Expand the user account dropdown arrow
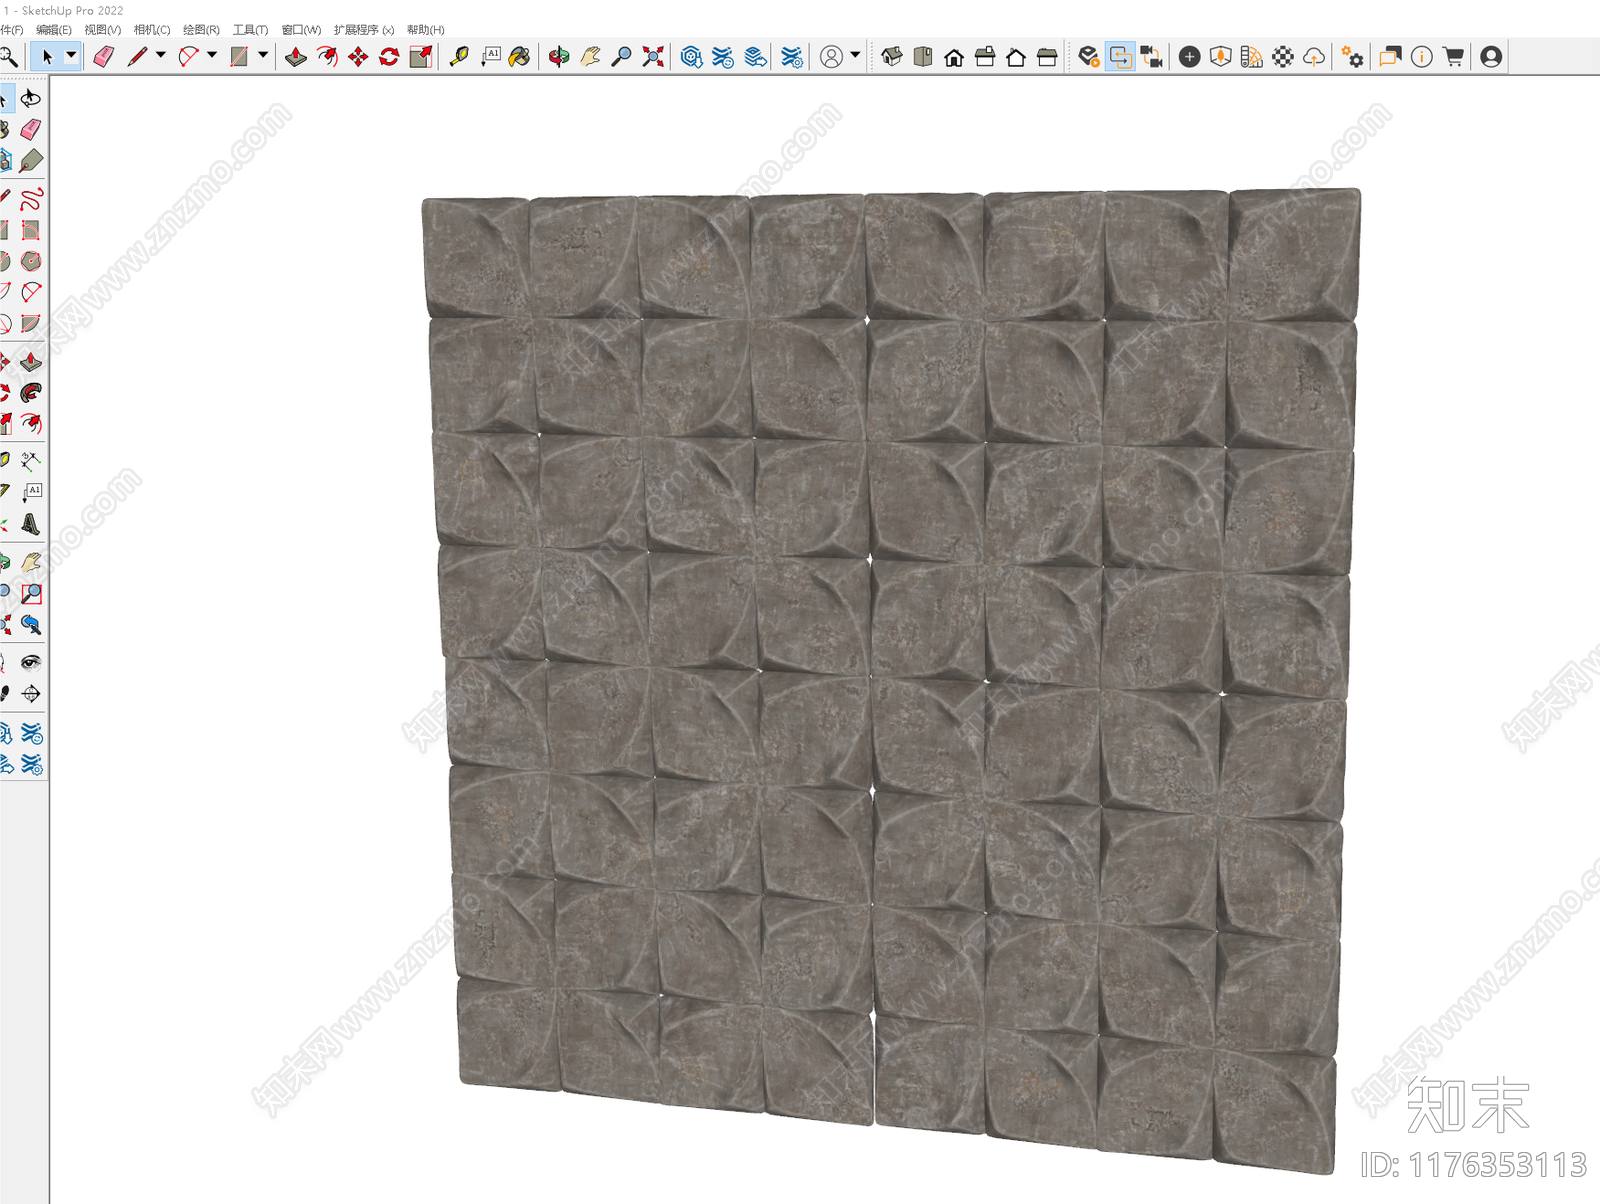The height and width of the screenshot is (1204, 1600). click(855, 56)
